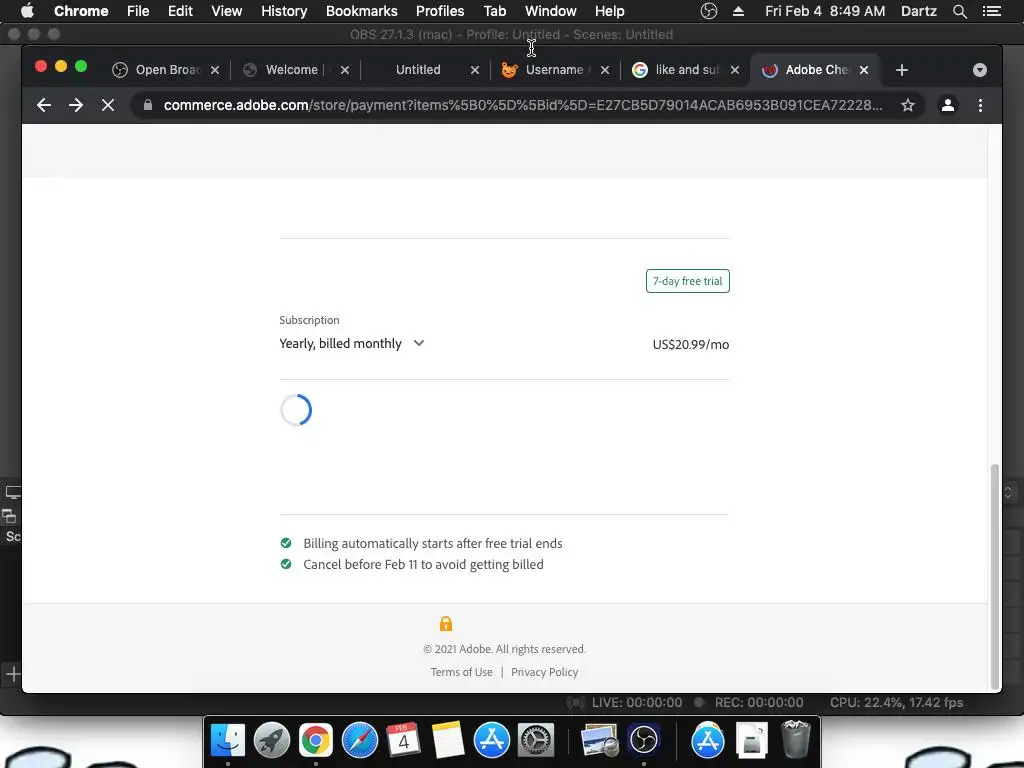Image resolution: width=1024 pixels, height=768 pixels.
Task: Open the Profiles menu
Action: click(440, 11)
